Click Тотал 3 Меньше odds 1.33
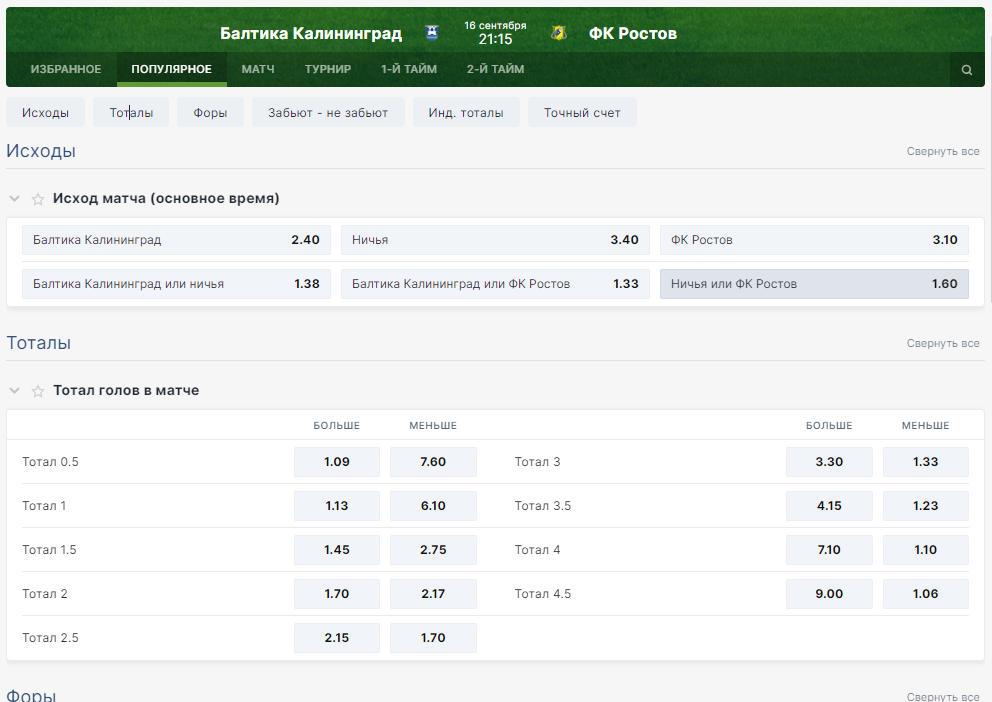Image resolution: width=992 pixels, height=702 pixels. [x=926, y=462]
